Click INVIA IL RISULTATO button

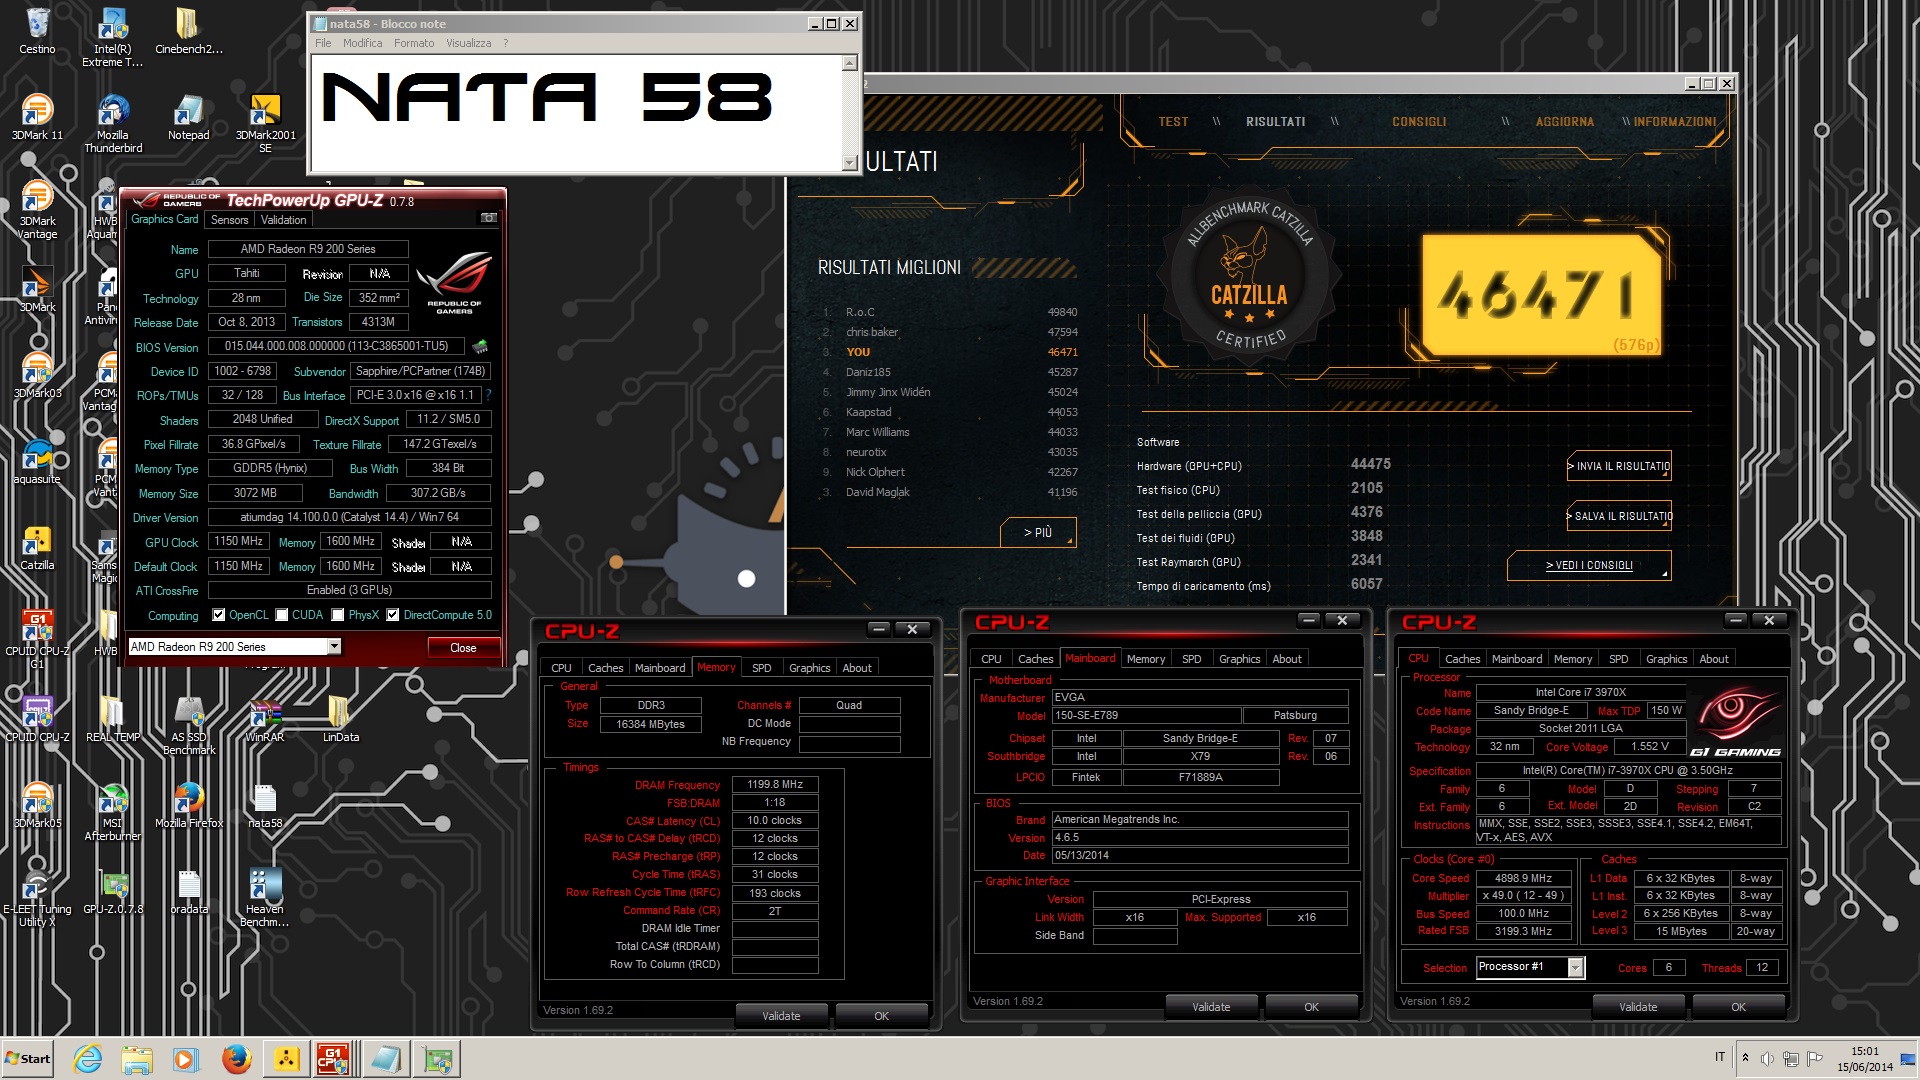tap(1620, 466)
